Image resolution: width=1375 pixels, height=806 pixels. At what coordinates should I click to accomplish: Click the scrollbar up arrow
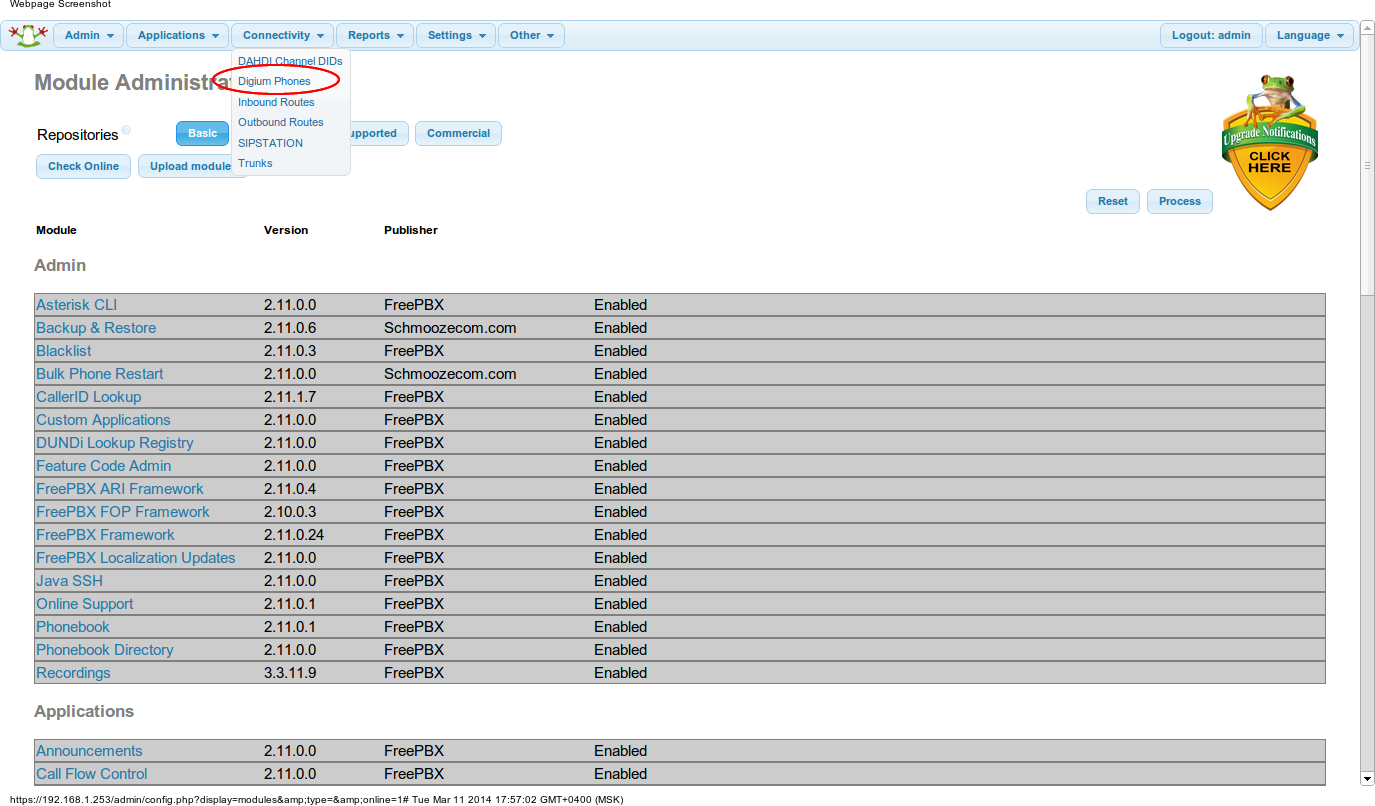[1367, 28]
